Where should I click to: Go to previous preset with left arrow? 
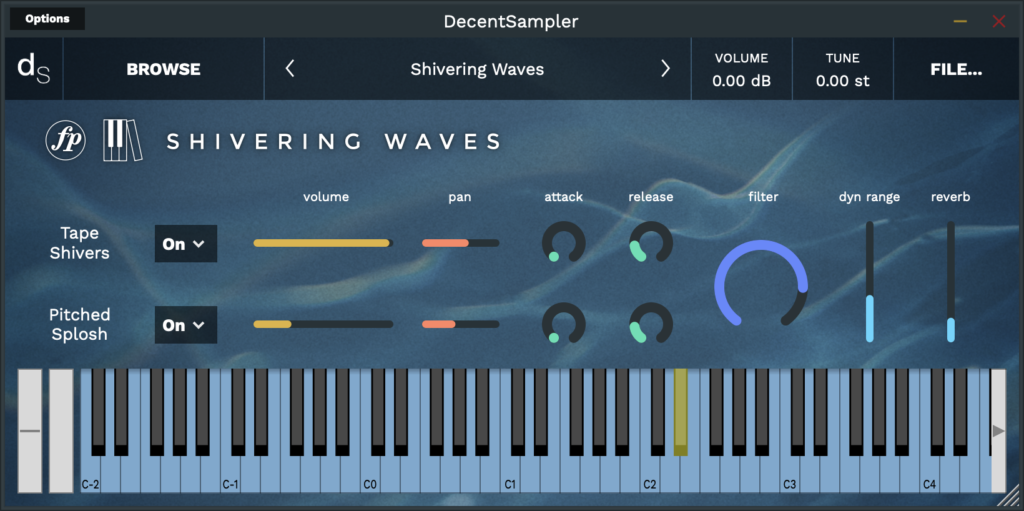point(290,69)
